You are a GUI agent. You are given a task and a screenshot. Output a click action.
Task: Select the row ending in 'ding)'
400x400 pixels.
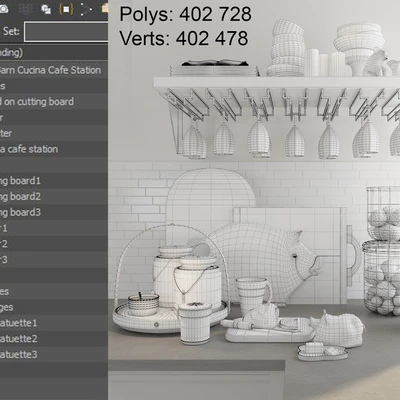tap(54, 52)
